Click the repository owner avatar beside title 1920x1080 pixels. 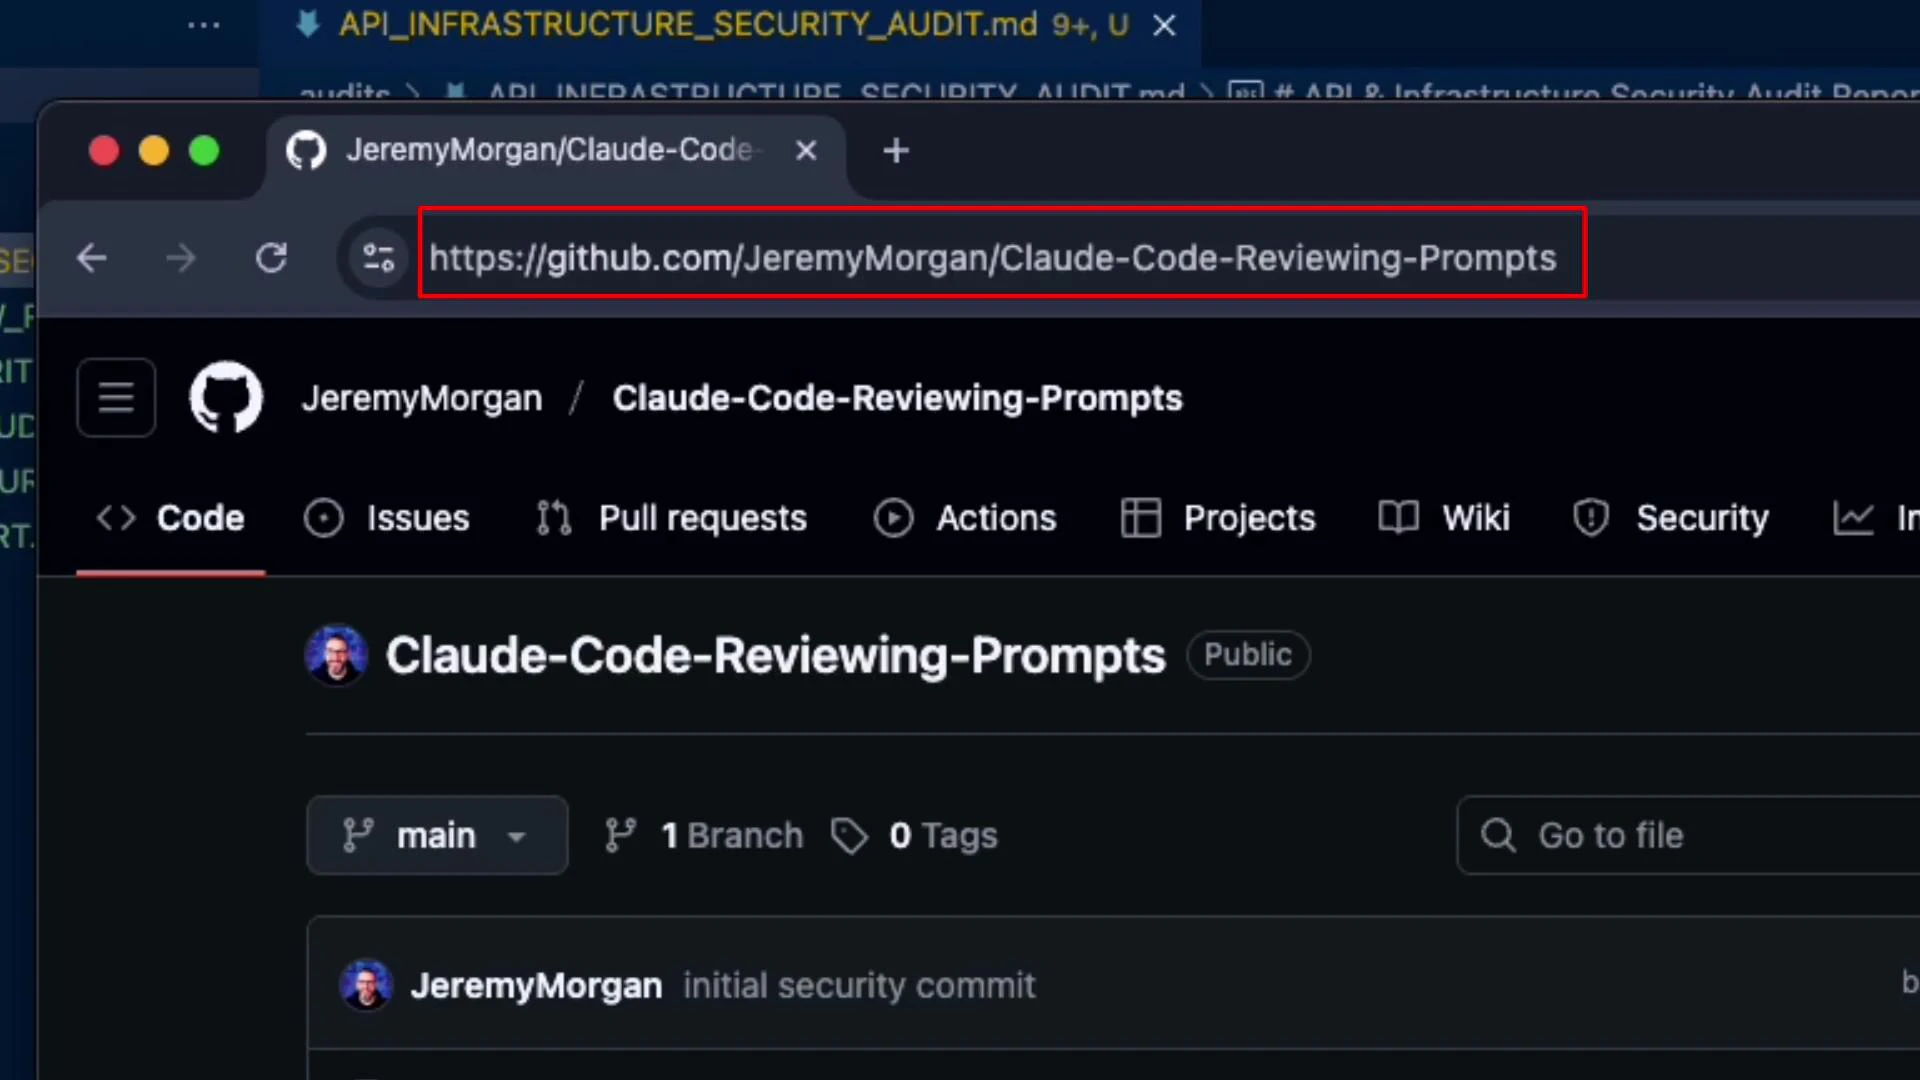click(x=337, y=655)
